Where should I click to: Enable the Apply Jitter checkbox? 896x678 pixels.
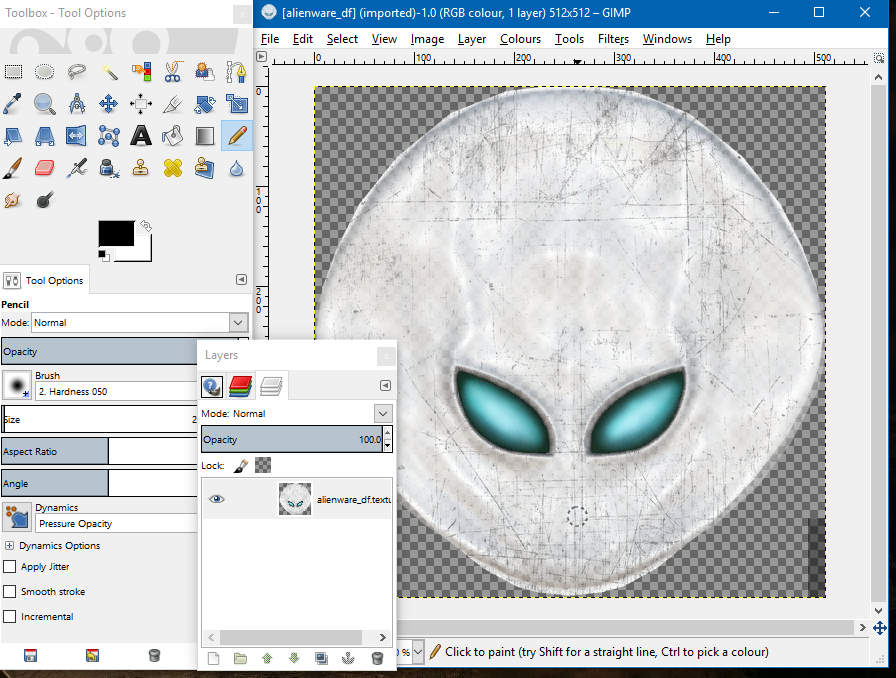coord(10,567)
